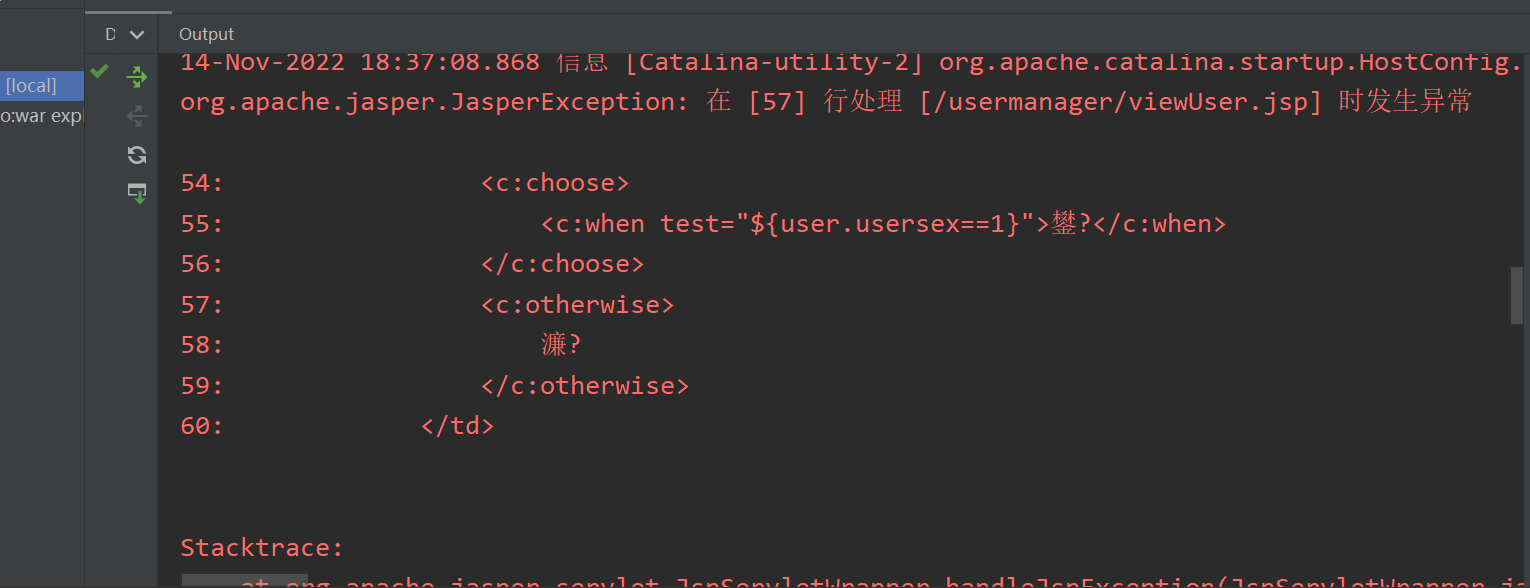Click the vertical scrollbar thumb in Output
Screen dimensions: 1530x588
(x=1517, y=296)
